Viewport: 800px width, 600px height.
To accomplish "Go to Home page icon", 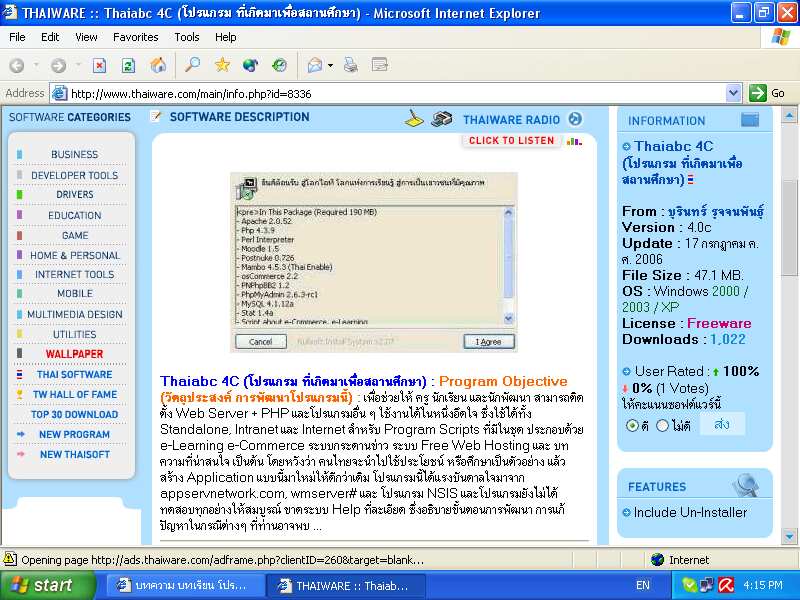I will click(x=158, y=65).
